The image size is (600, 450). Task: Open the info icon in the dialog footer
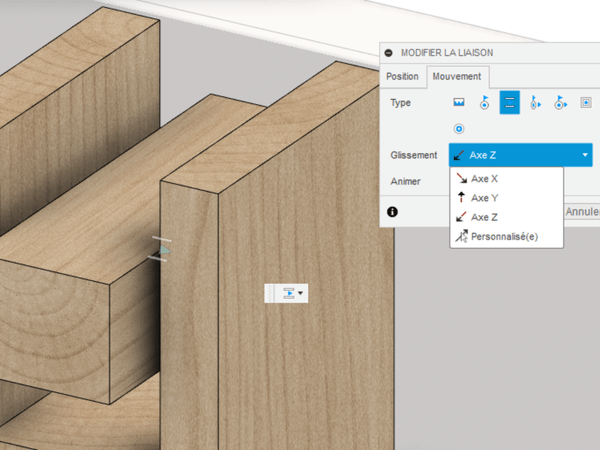pyautogui.click(x=392, y=212)
